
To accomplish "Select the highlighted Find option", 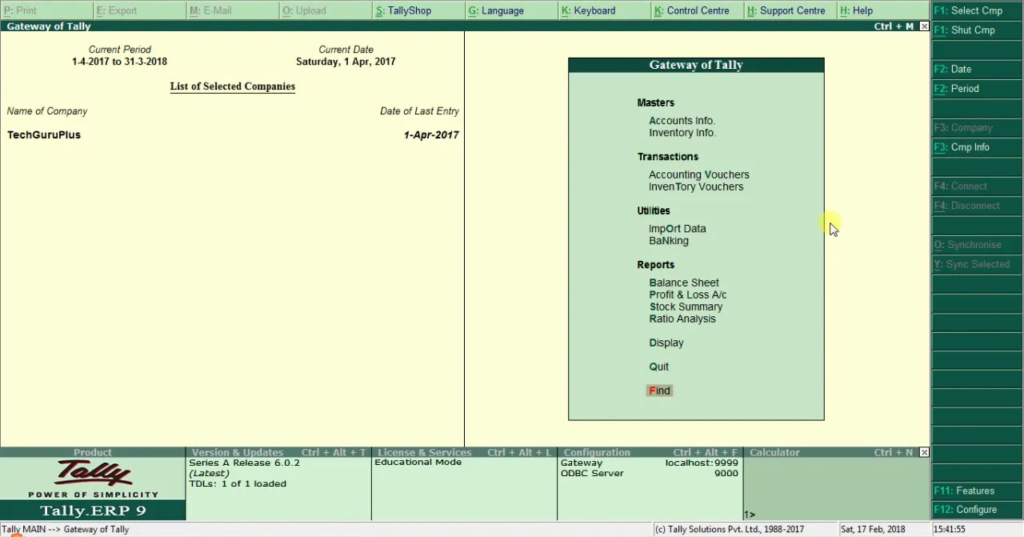I will pyautogui.click(x=660, y=391).
